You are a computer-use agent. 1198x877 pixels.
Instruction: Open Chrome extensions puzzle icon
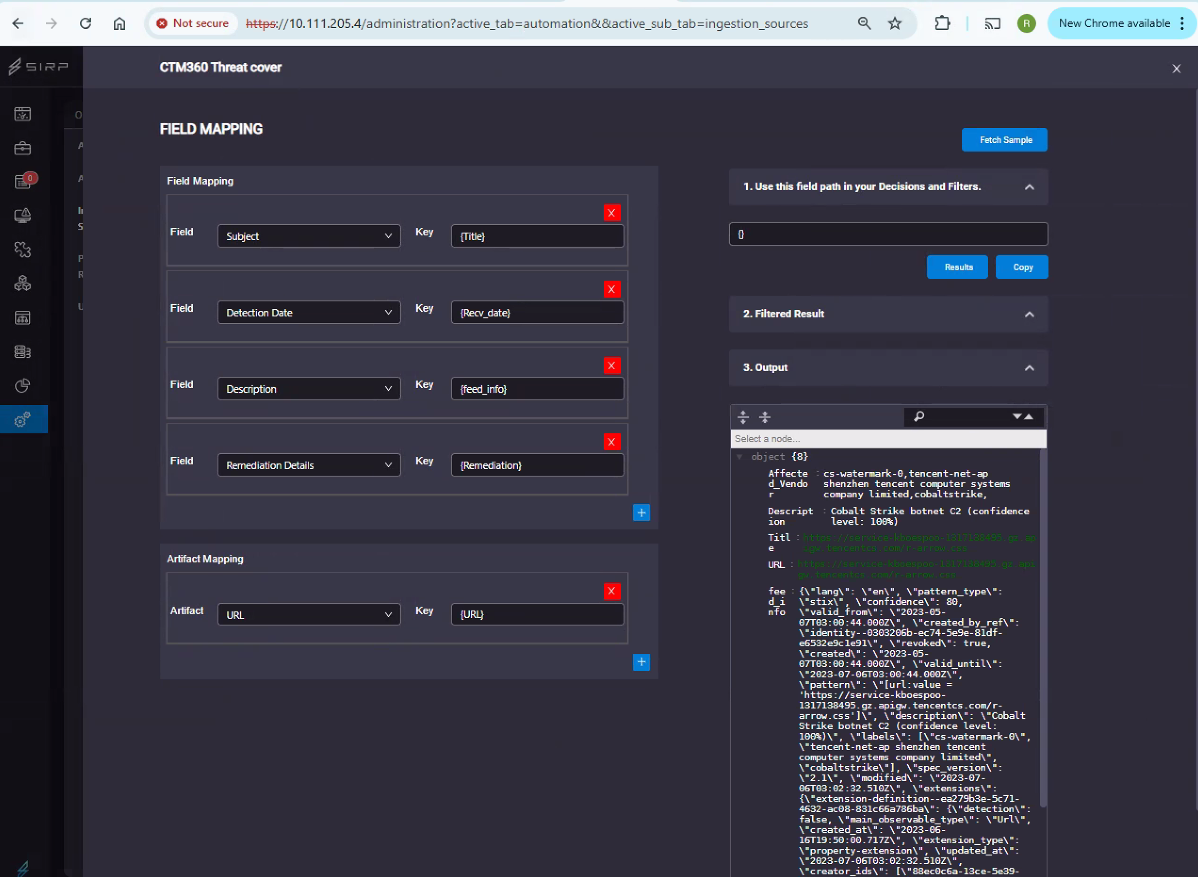tap(942, 24)
